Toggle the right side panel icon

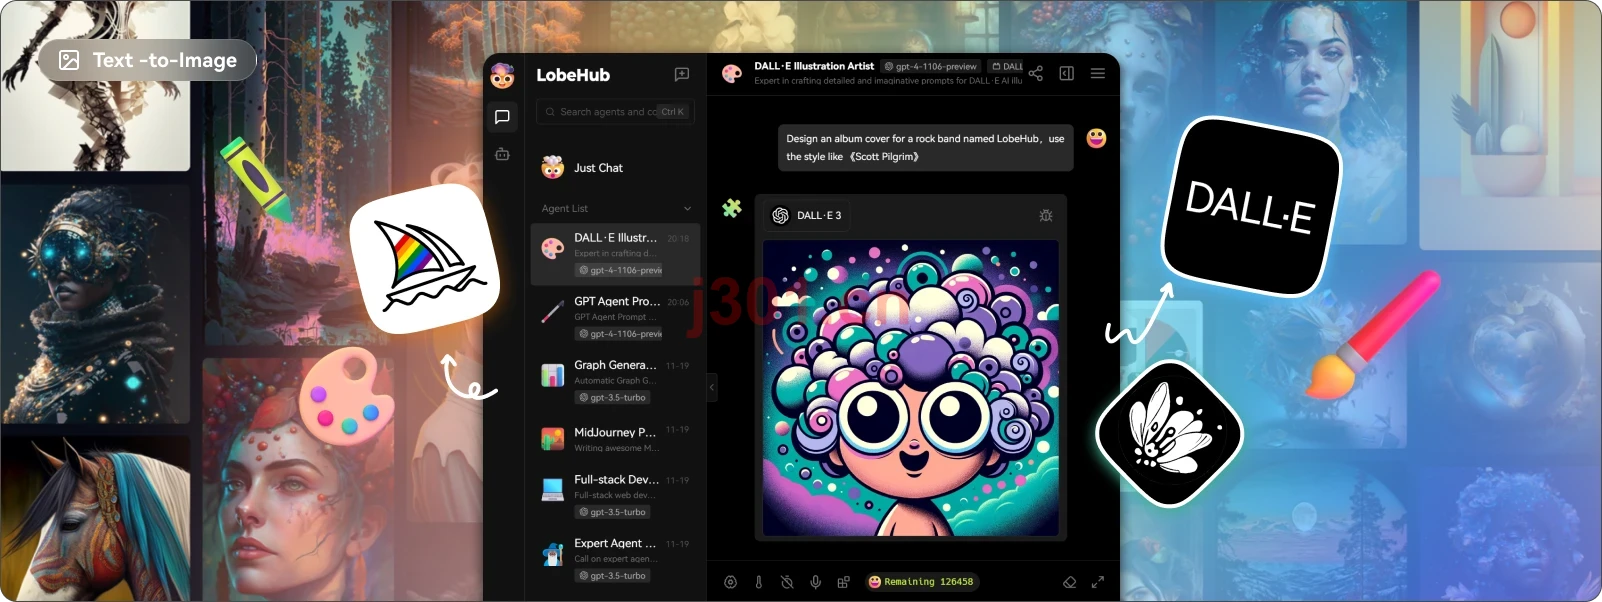click(x=1067, y=73)
